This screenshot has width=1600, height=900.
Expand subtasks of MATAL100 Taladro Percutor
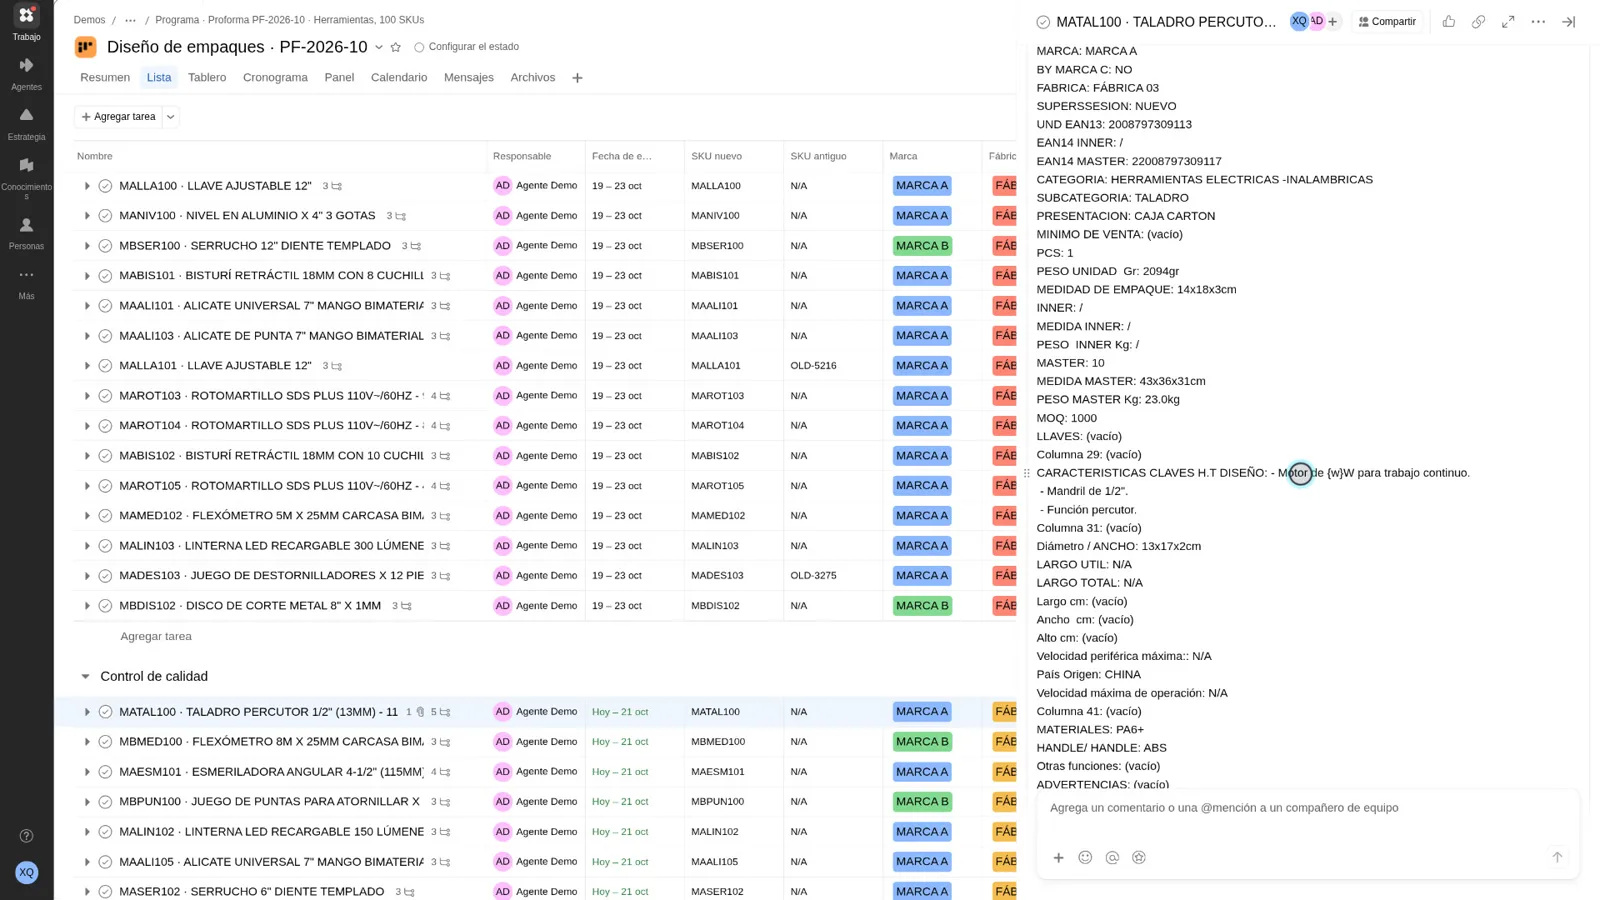click(87, 712)
